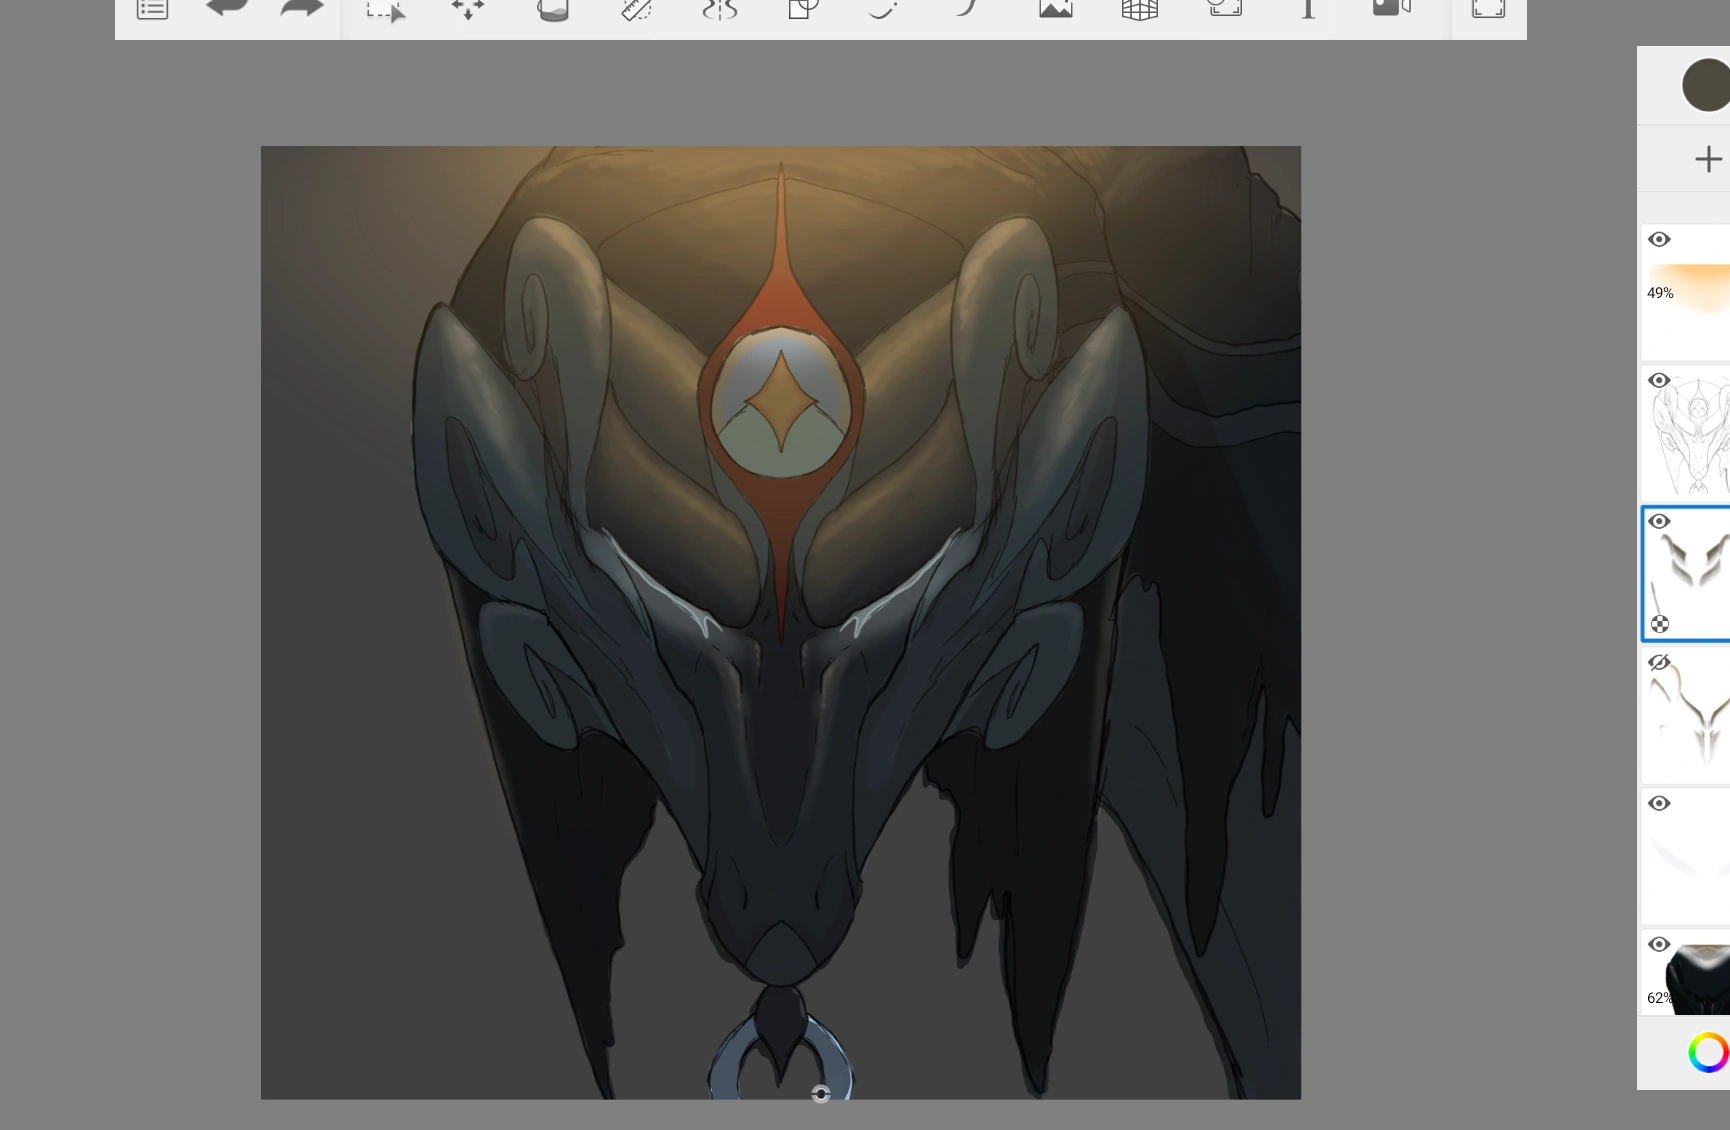1730x1130 pixels.
Task: Toggle fullscreen canvas view
Action: pyautogui.click(x=1488, y=8)
